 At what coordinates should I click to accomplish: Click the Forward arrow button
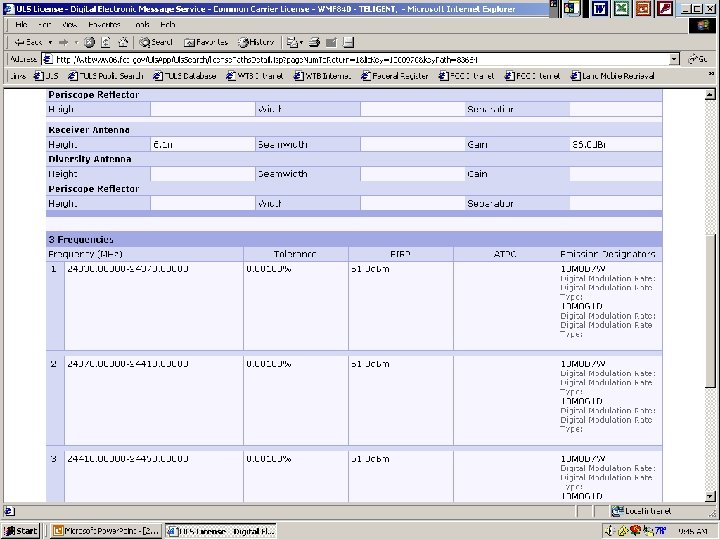pyautogui.click(x=63, y=42)
